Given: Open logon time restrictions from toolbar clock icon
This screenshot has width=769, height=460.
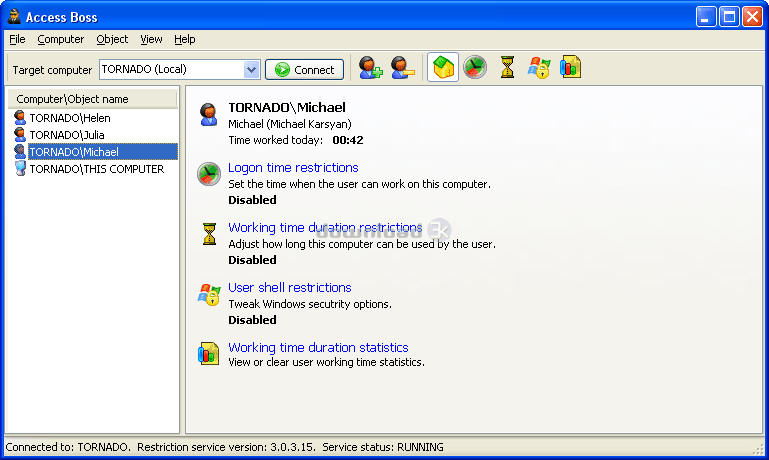Looking at the screenshot, I should click(474, 68).
